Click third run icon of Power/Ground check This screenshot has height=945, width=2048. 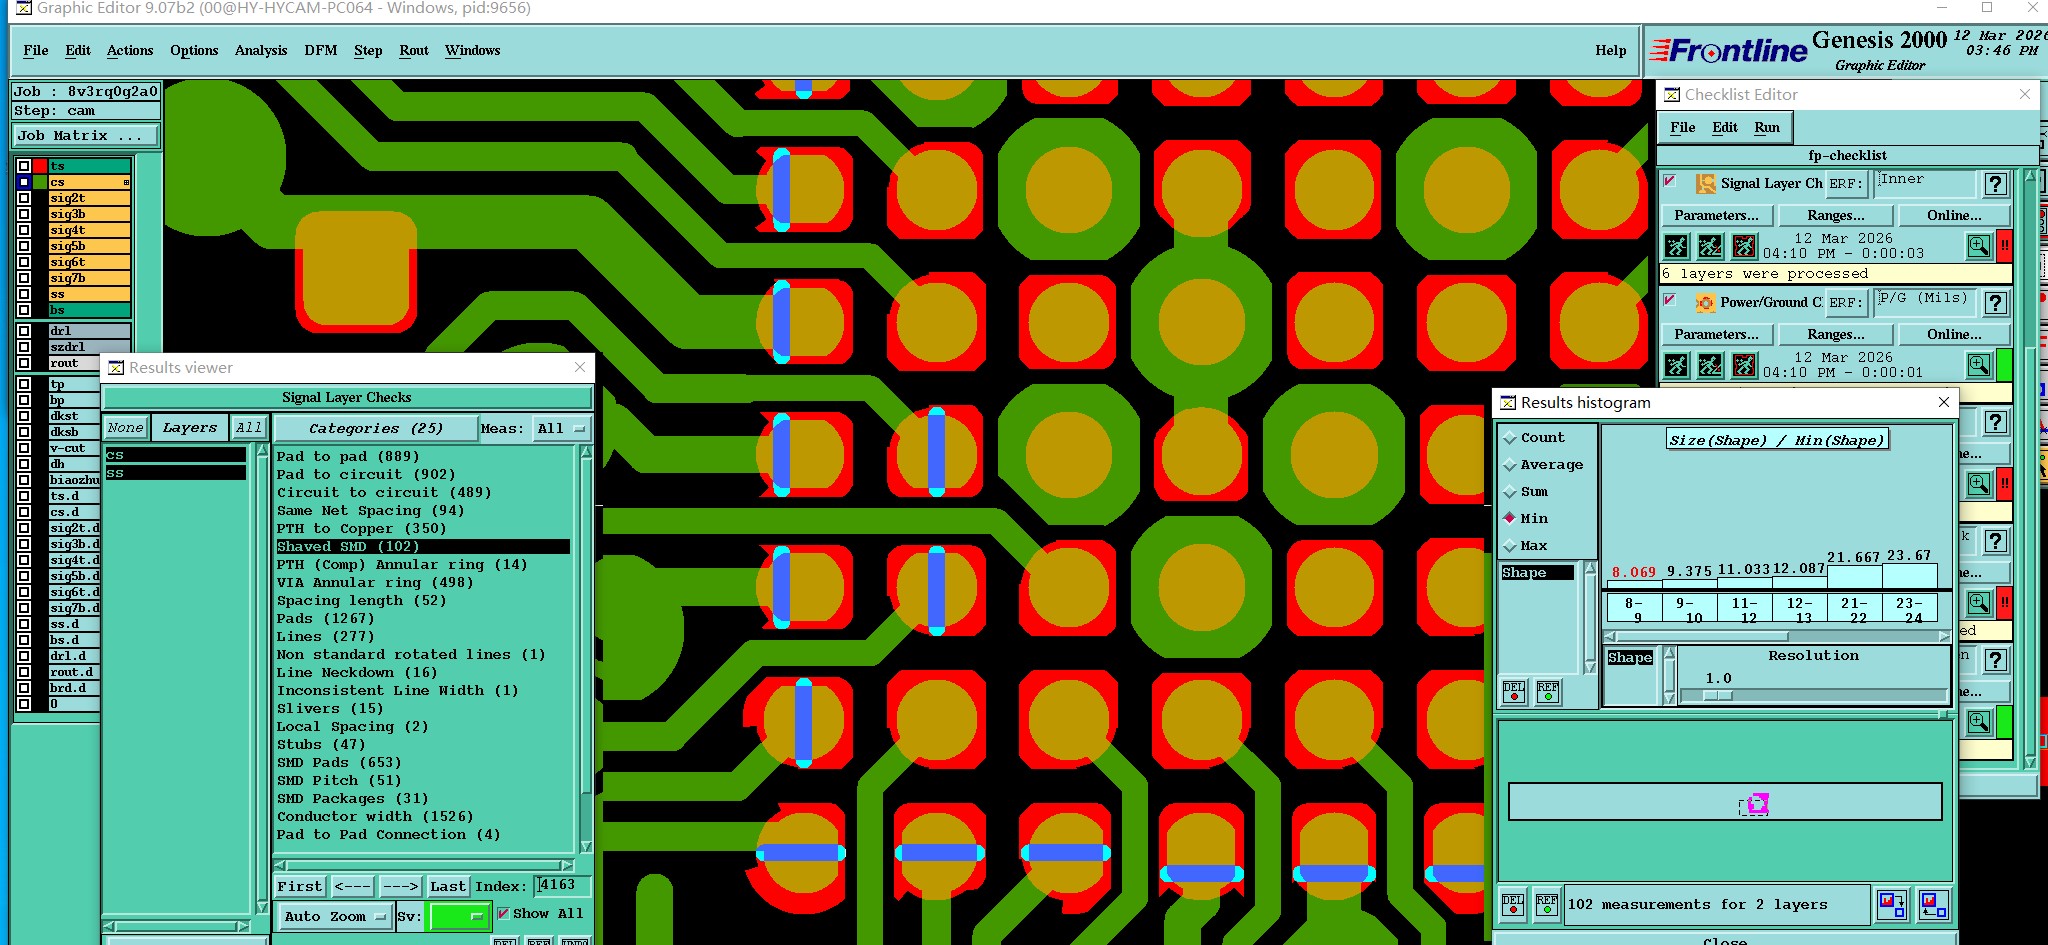point(1744,365)
